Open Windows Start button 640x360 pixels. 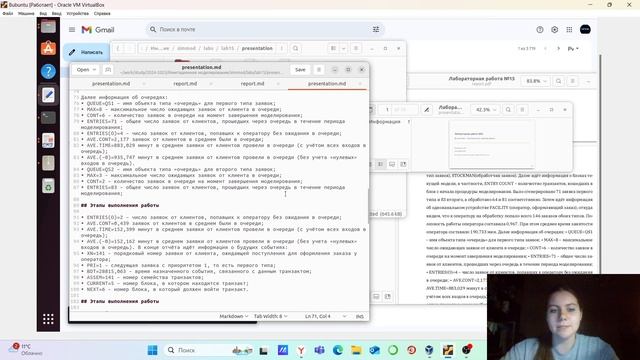152,350
